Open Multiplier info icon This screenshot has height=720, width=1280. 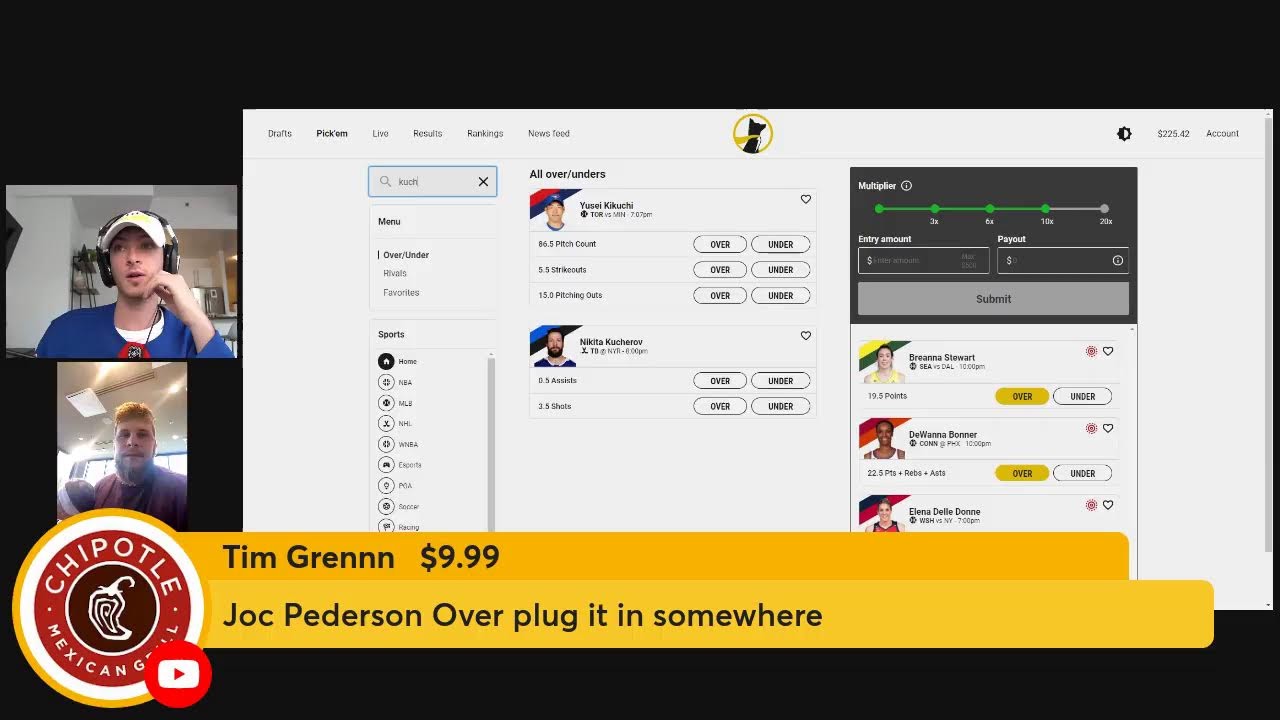(906, 186)
